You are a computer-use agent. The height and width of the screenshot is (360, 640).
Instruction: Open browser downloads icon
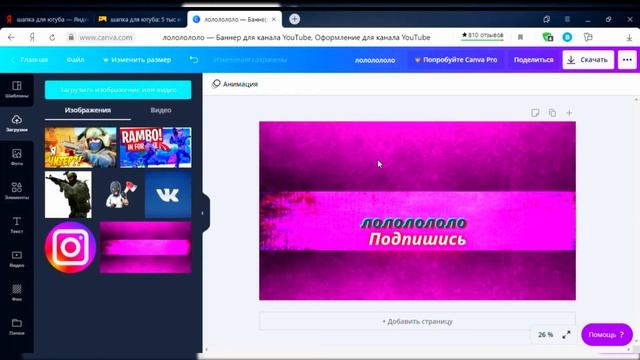pyautogui.click(x=629, y=37)
